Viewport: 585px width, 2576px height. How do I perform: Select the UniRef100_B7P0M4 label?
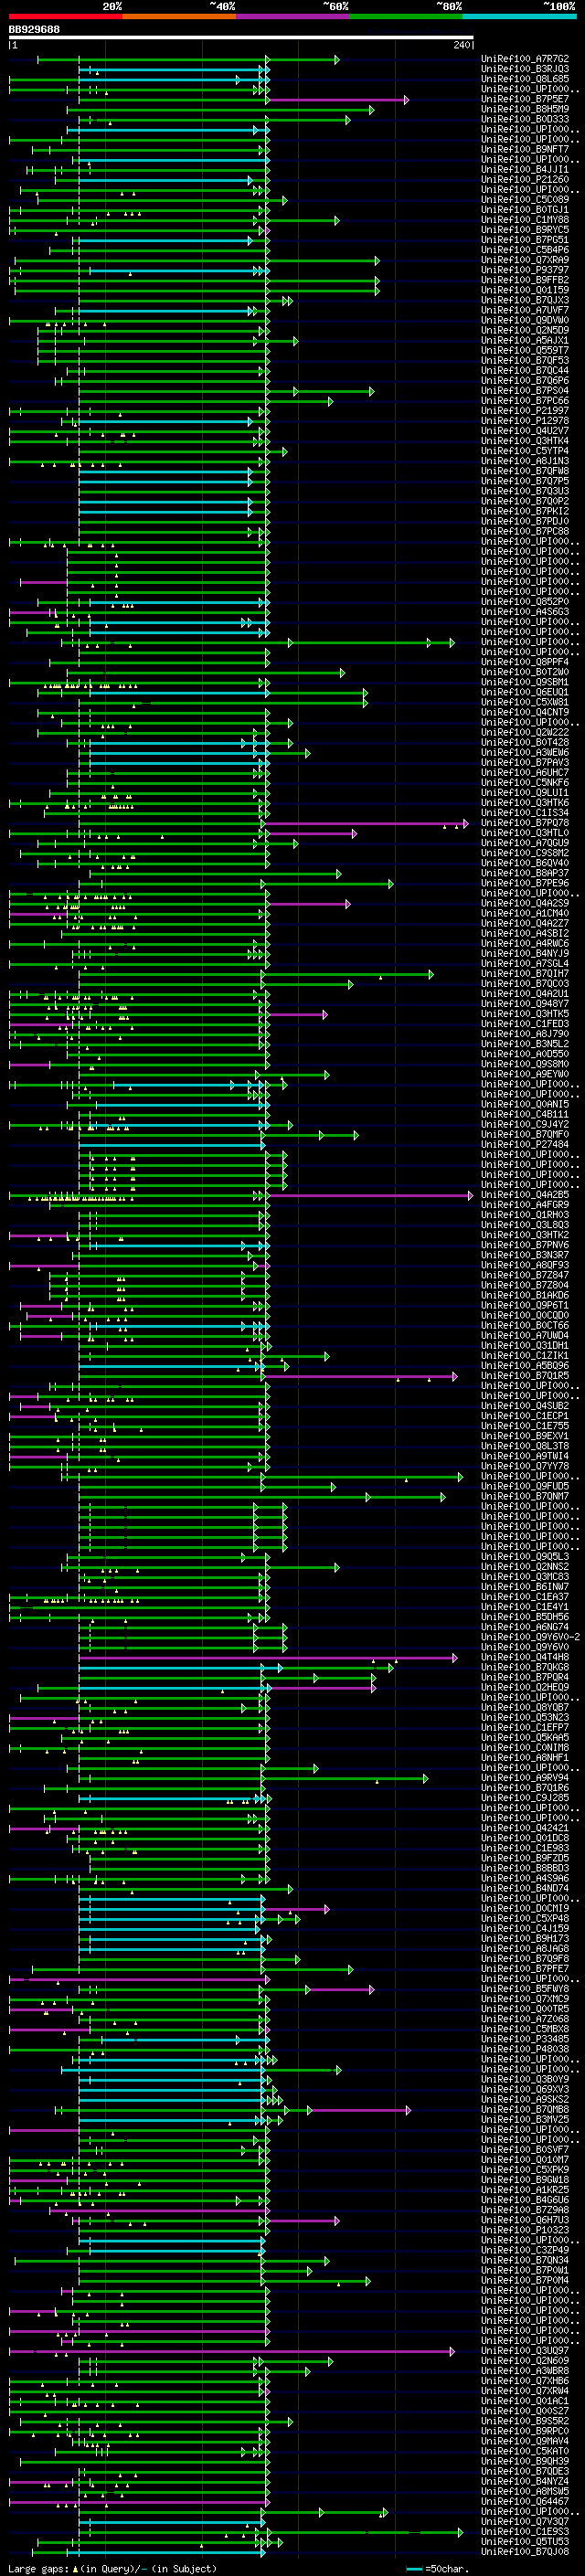click(525, 2281)
